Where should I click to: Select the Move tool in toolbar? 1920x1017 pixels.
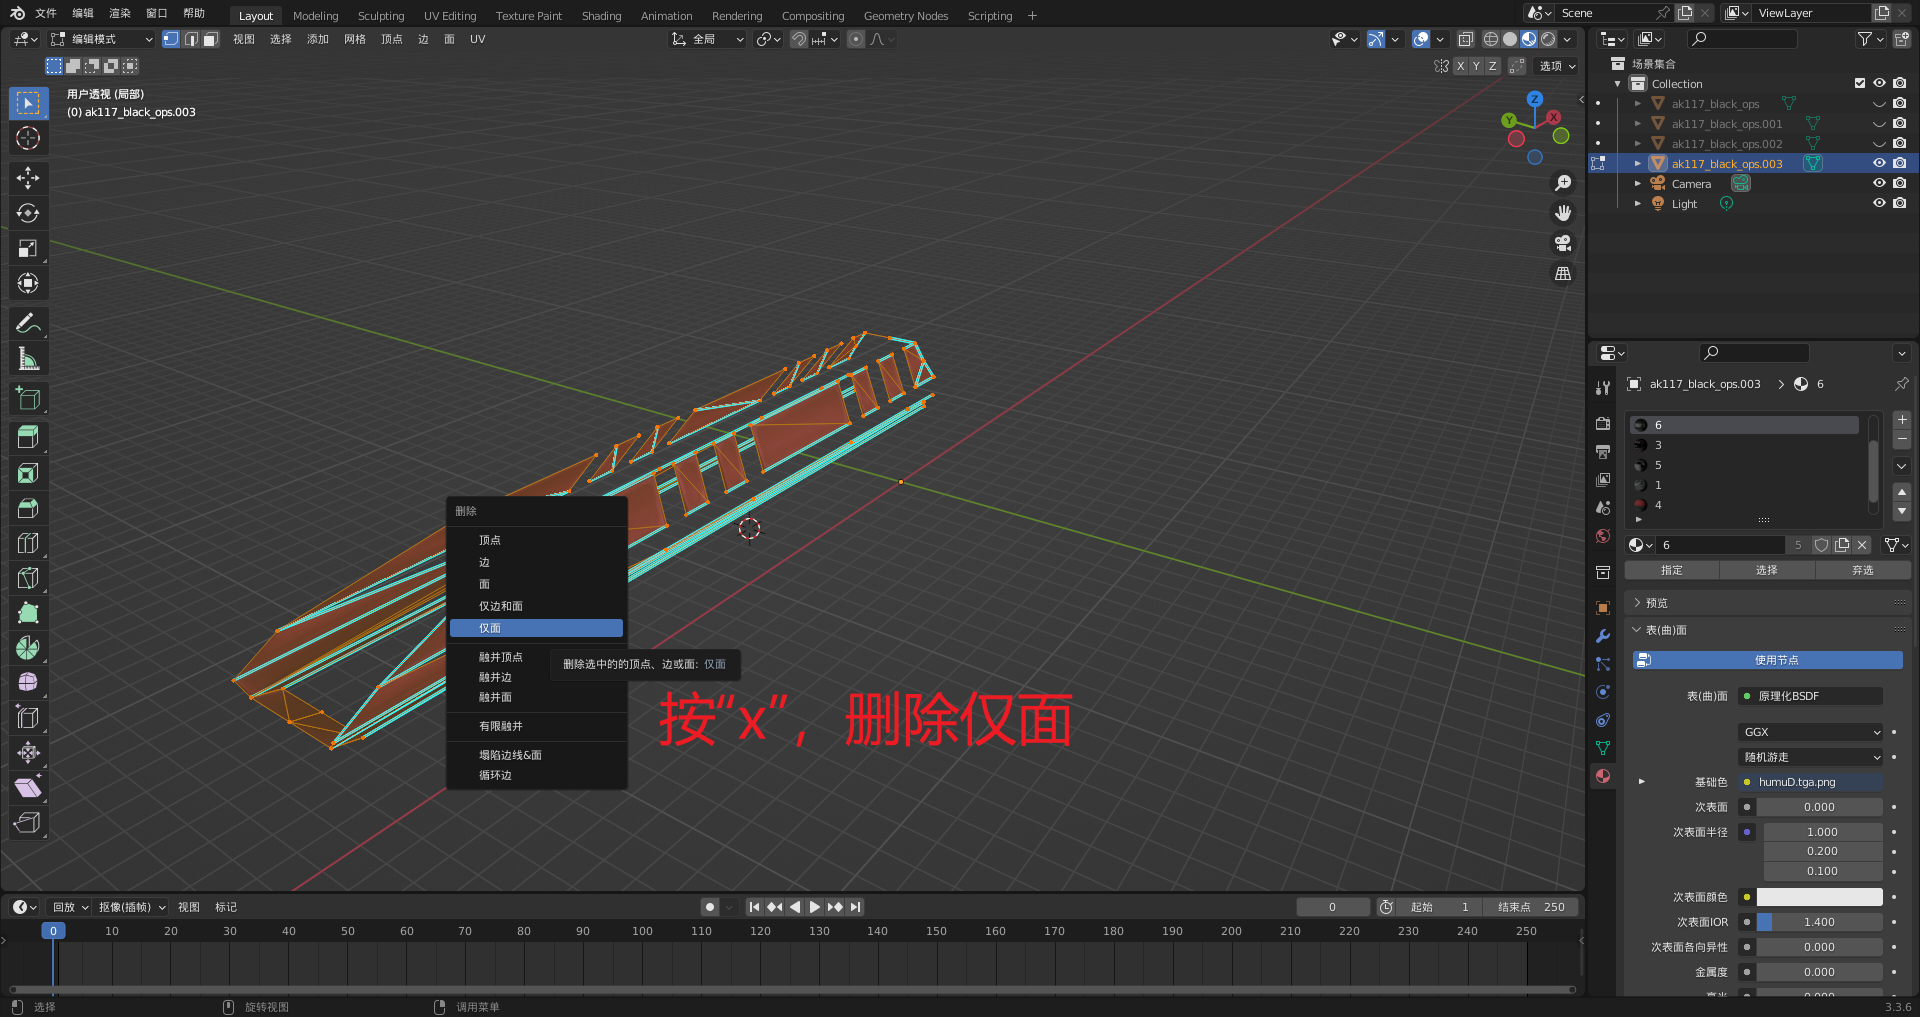tap(28, 178)
